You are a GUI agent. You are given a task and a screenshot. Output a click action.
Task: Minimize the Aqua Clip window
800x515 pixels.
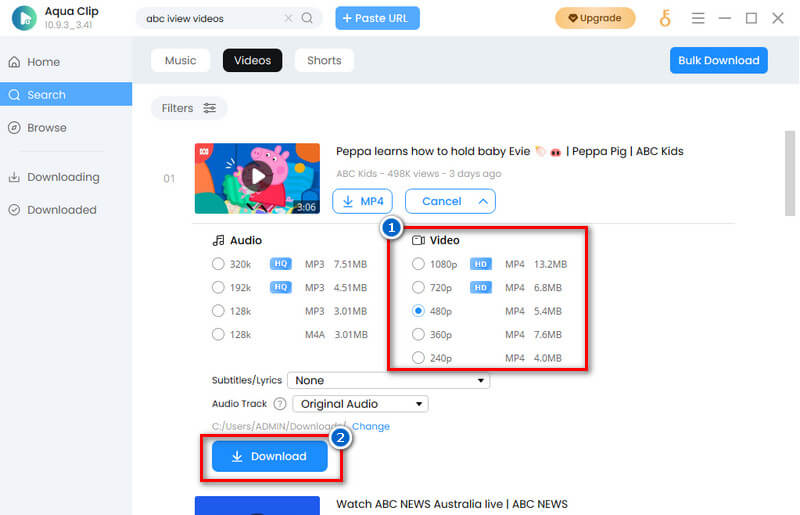724,18
